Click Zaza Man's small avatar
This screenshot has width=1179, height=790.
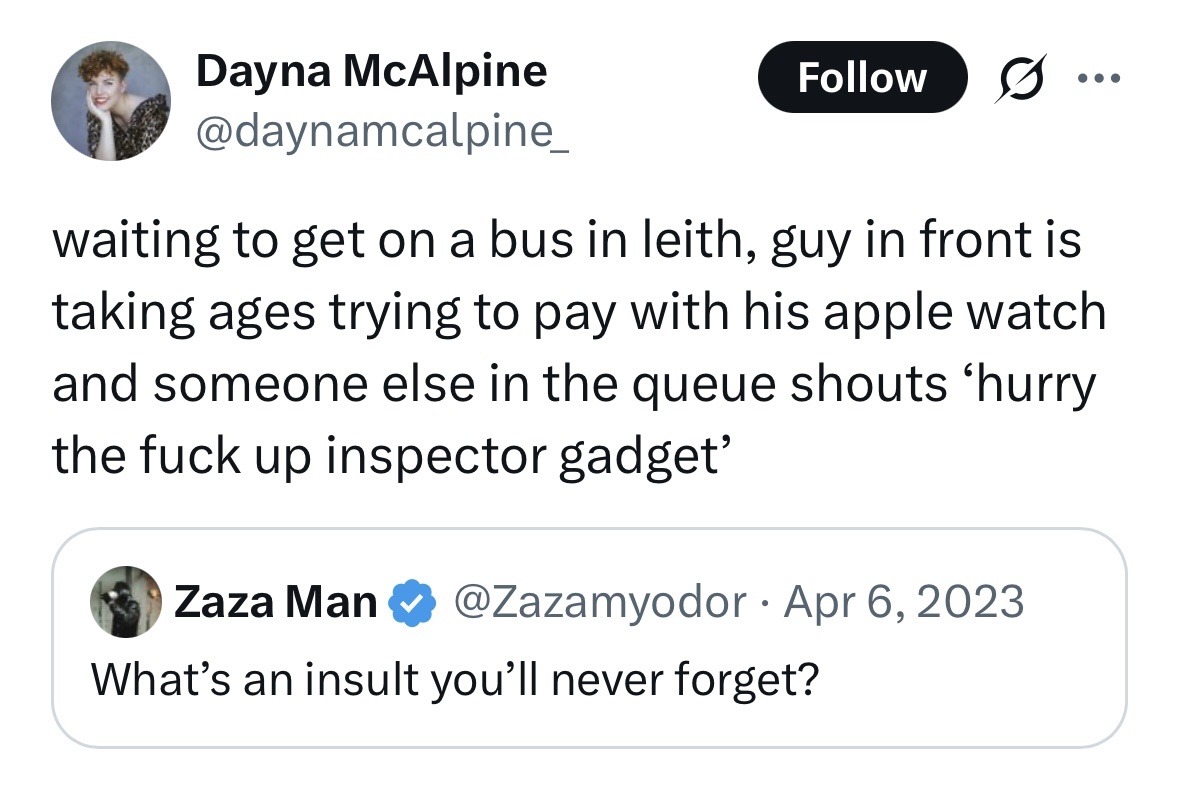[x=126, y=601]
